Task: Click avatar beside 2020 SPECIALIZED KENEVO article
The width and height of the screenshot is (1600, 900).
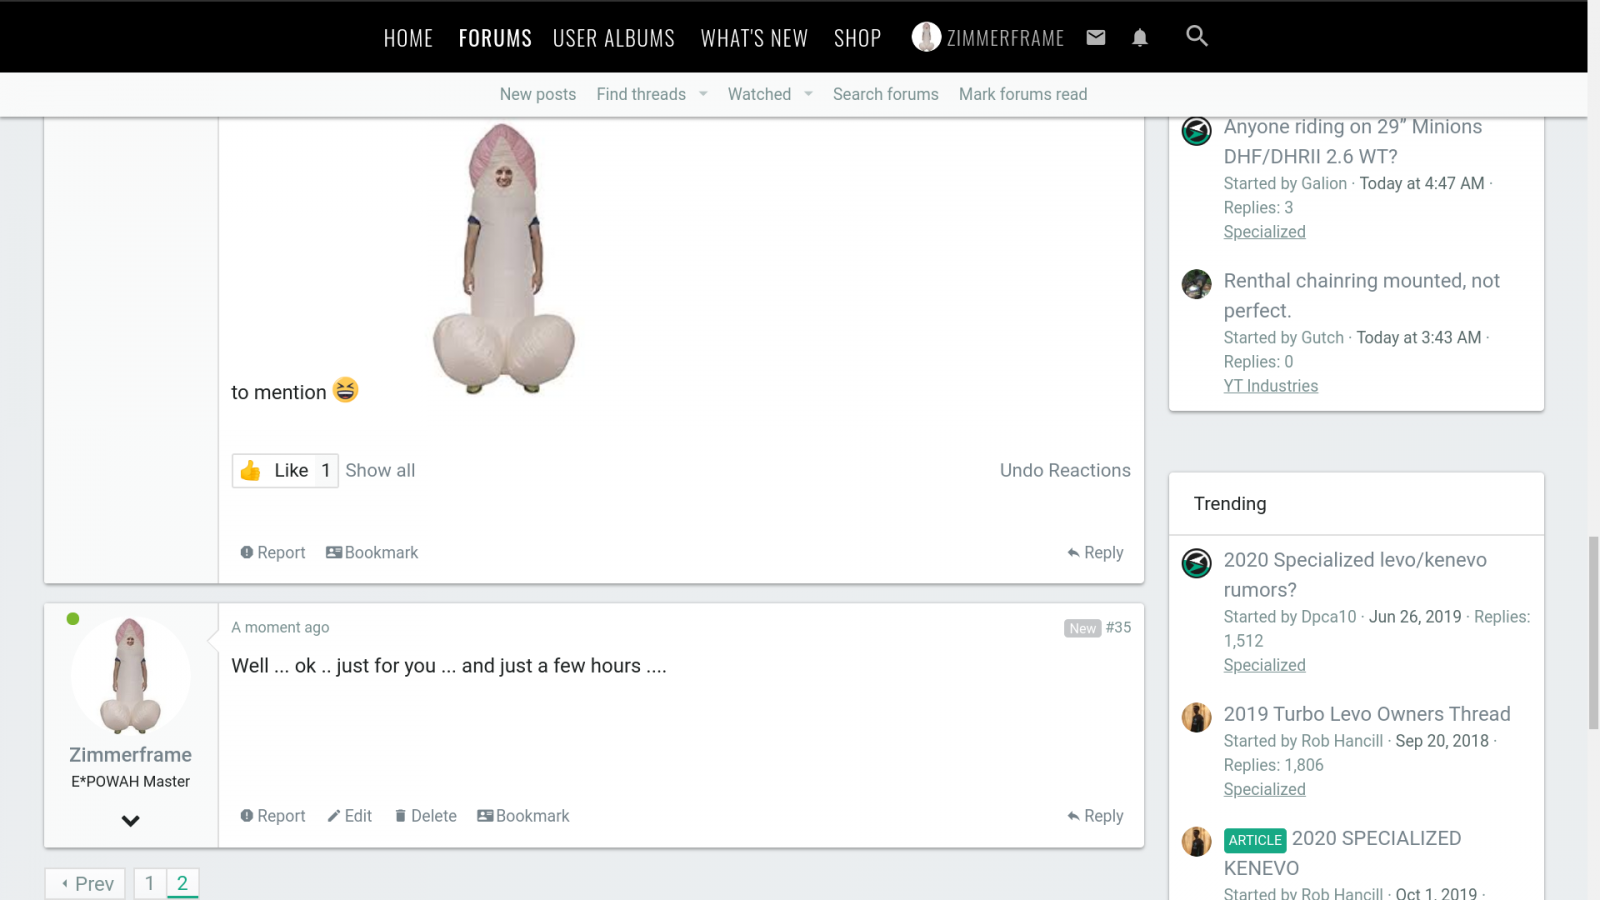Action: point(1197,841)
